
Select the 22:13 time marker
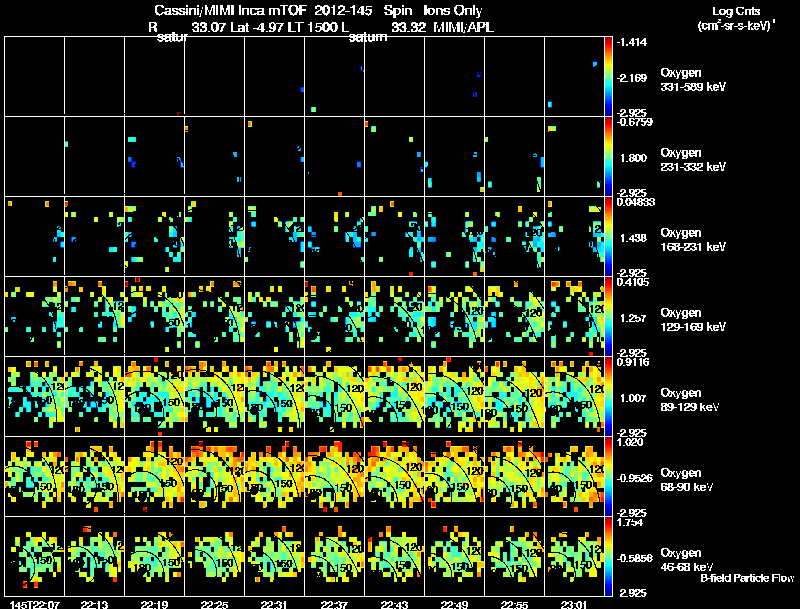[x=94, y=605]
